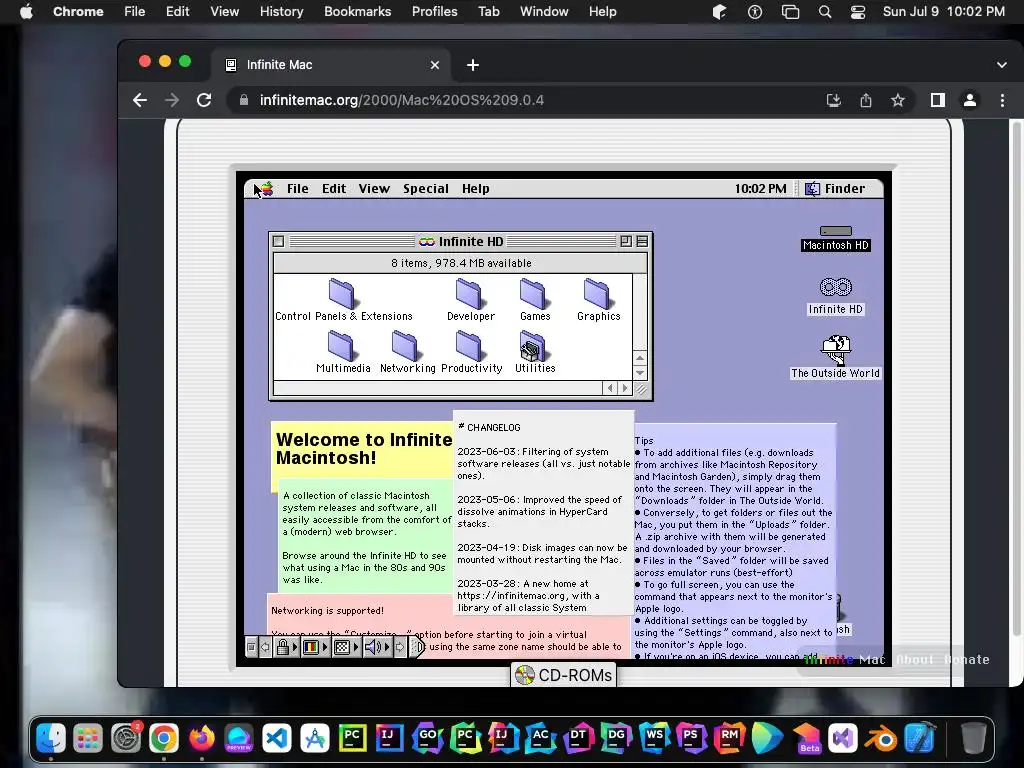
Task: Open Firefox from the Dock
Action: tap(202, 738)
